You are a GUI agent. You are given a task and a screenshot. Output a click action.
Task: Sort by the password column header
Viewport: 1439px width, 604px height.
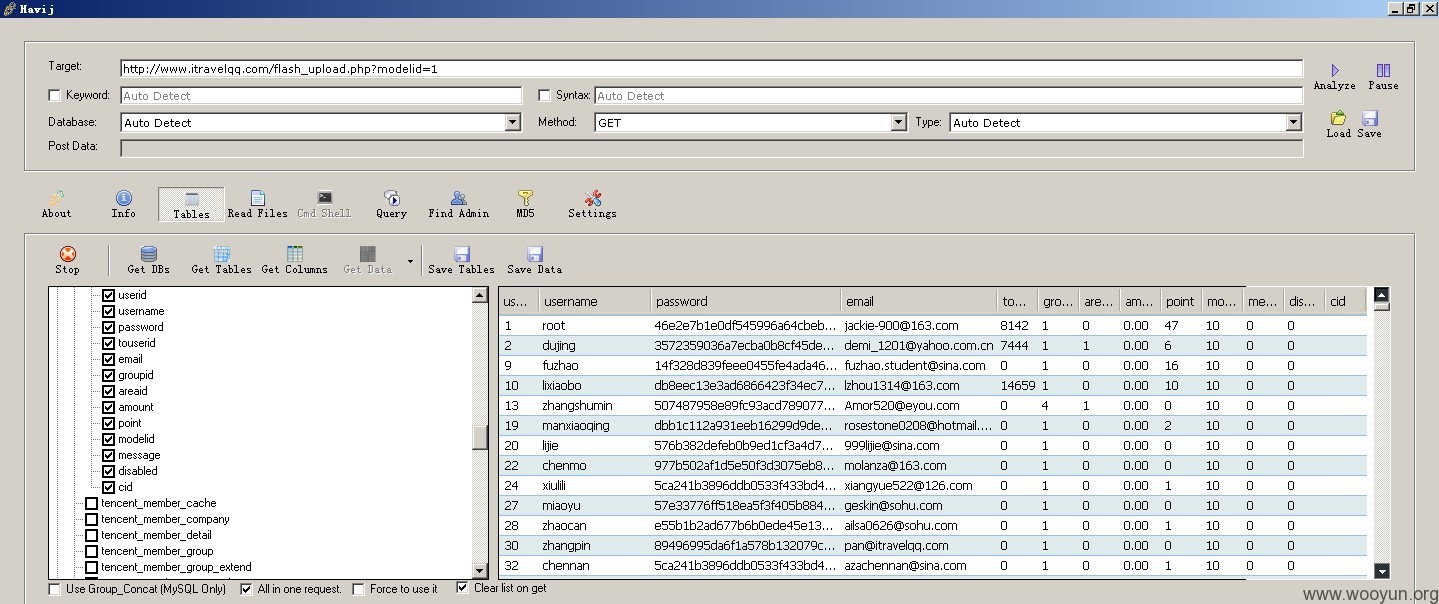(745, 301)
